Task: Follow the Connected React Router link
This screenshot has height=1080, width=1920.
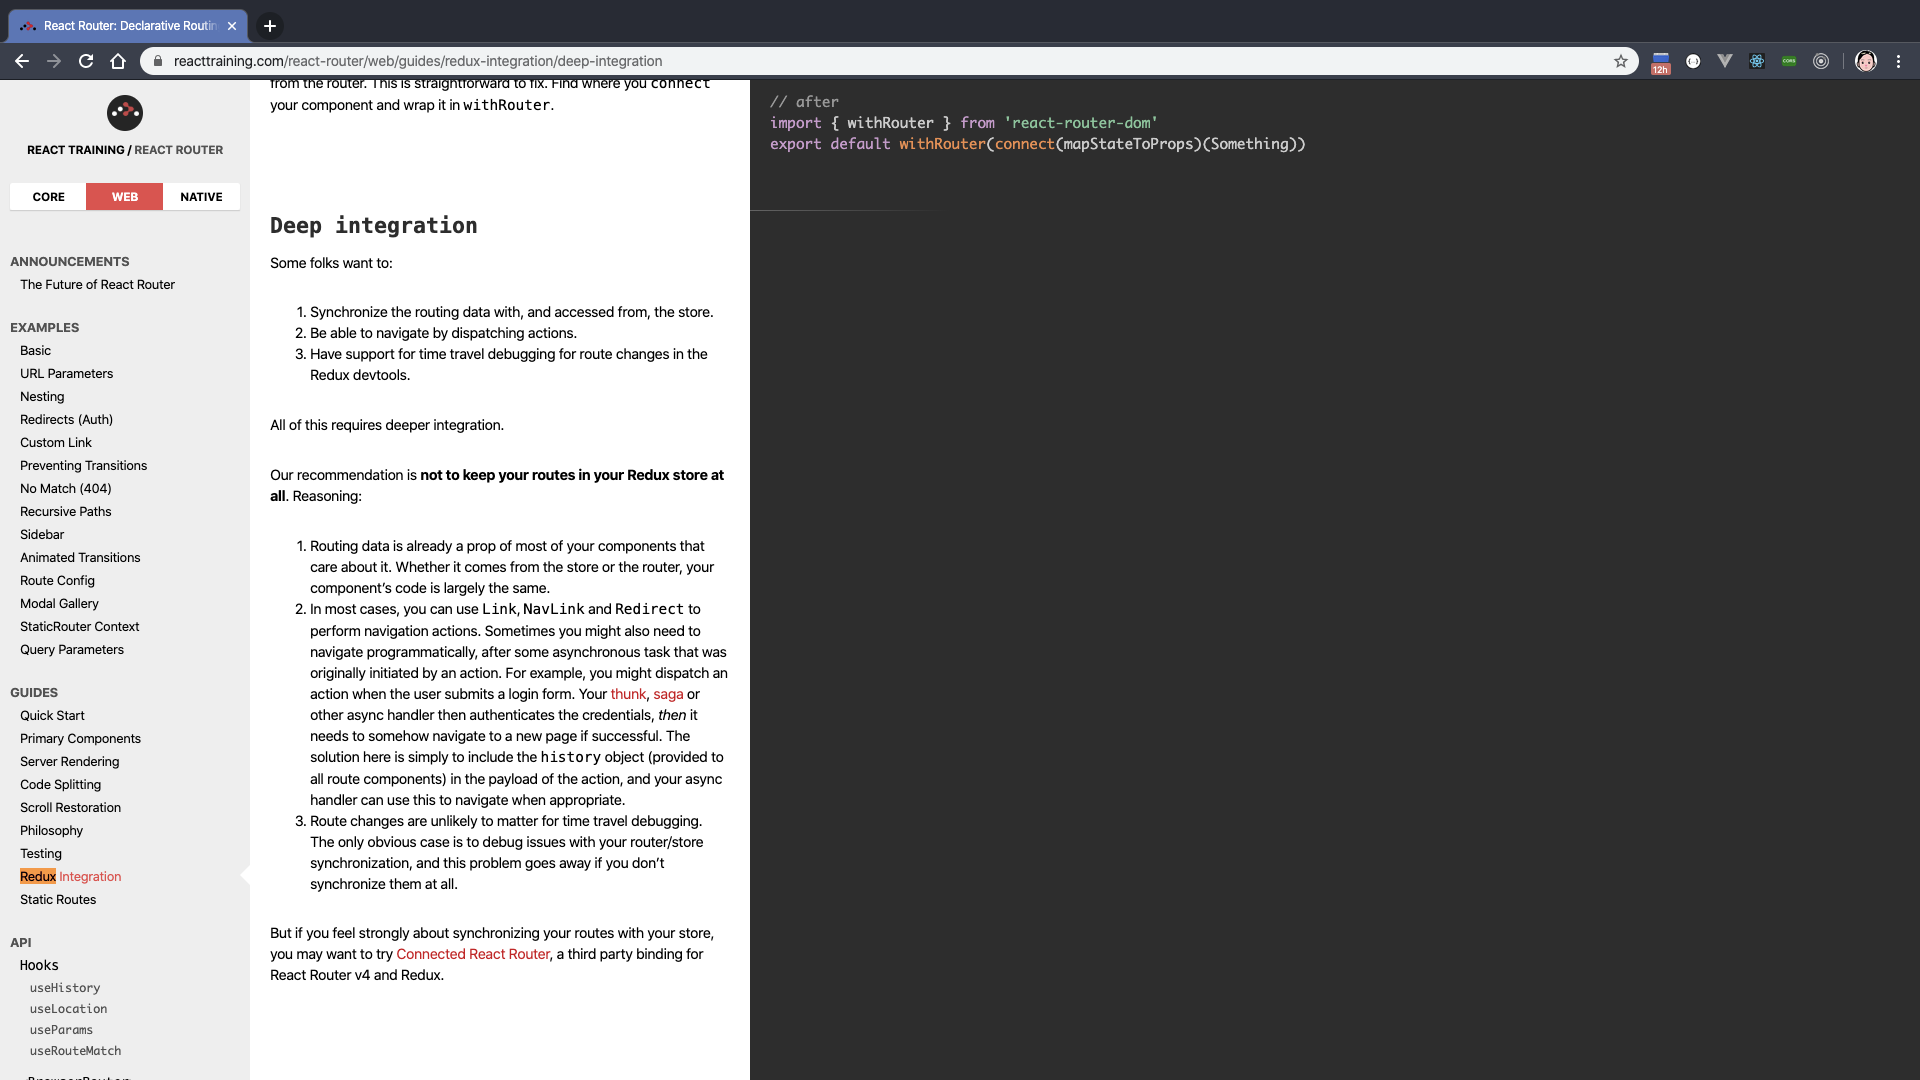Action: pyautogui.click(x=473, y=954)
